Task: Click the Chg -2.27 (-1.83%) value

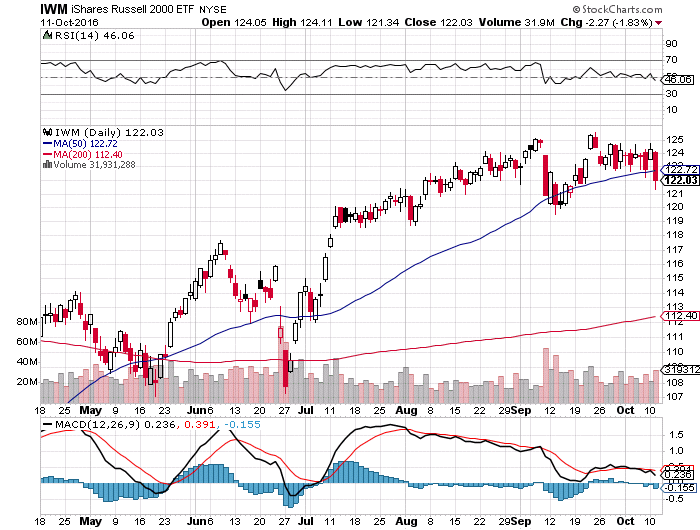Action: (x=607, y=22)
